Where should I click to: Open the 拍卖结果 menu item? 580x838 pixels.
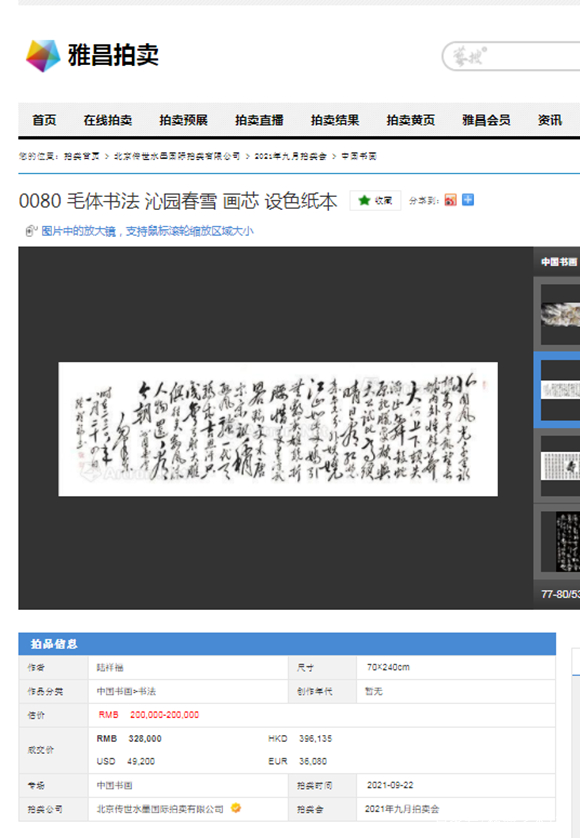pyautogui.click(x=335, y=120)
